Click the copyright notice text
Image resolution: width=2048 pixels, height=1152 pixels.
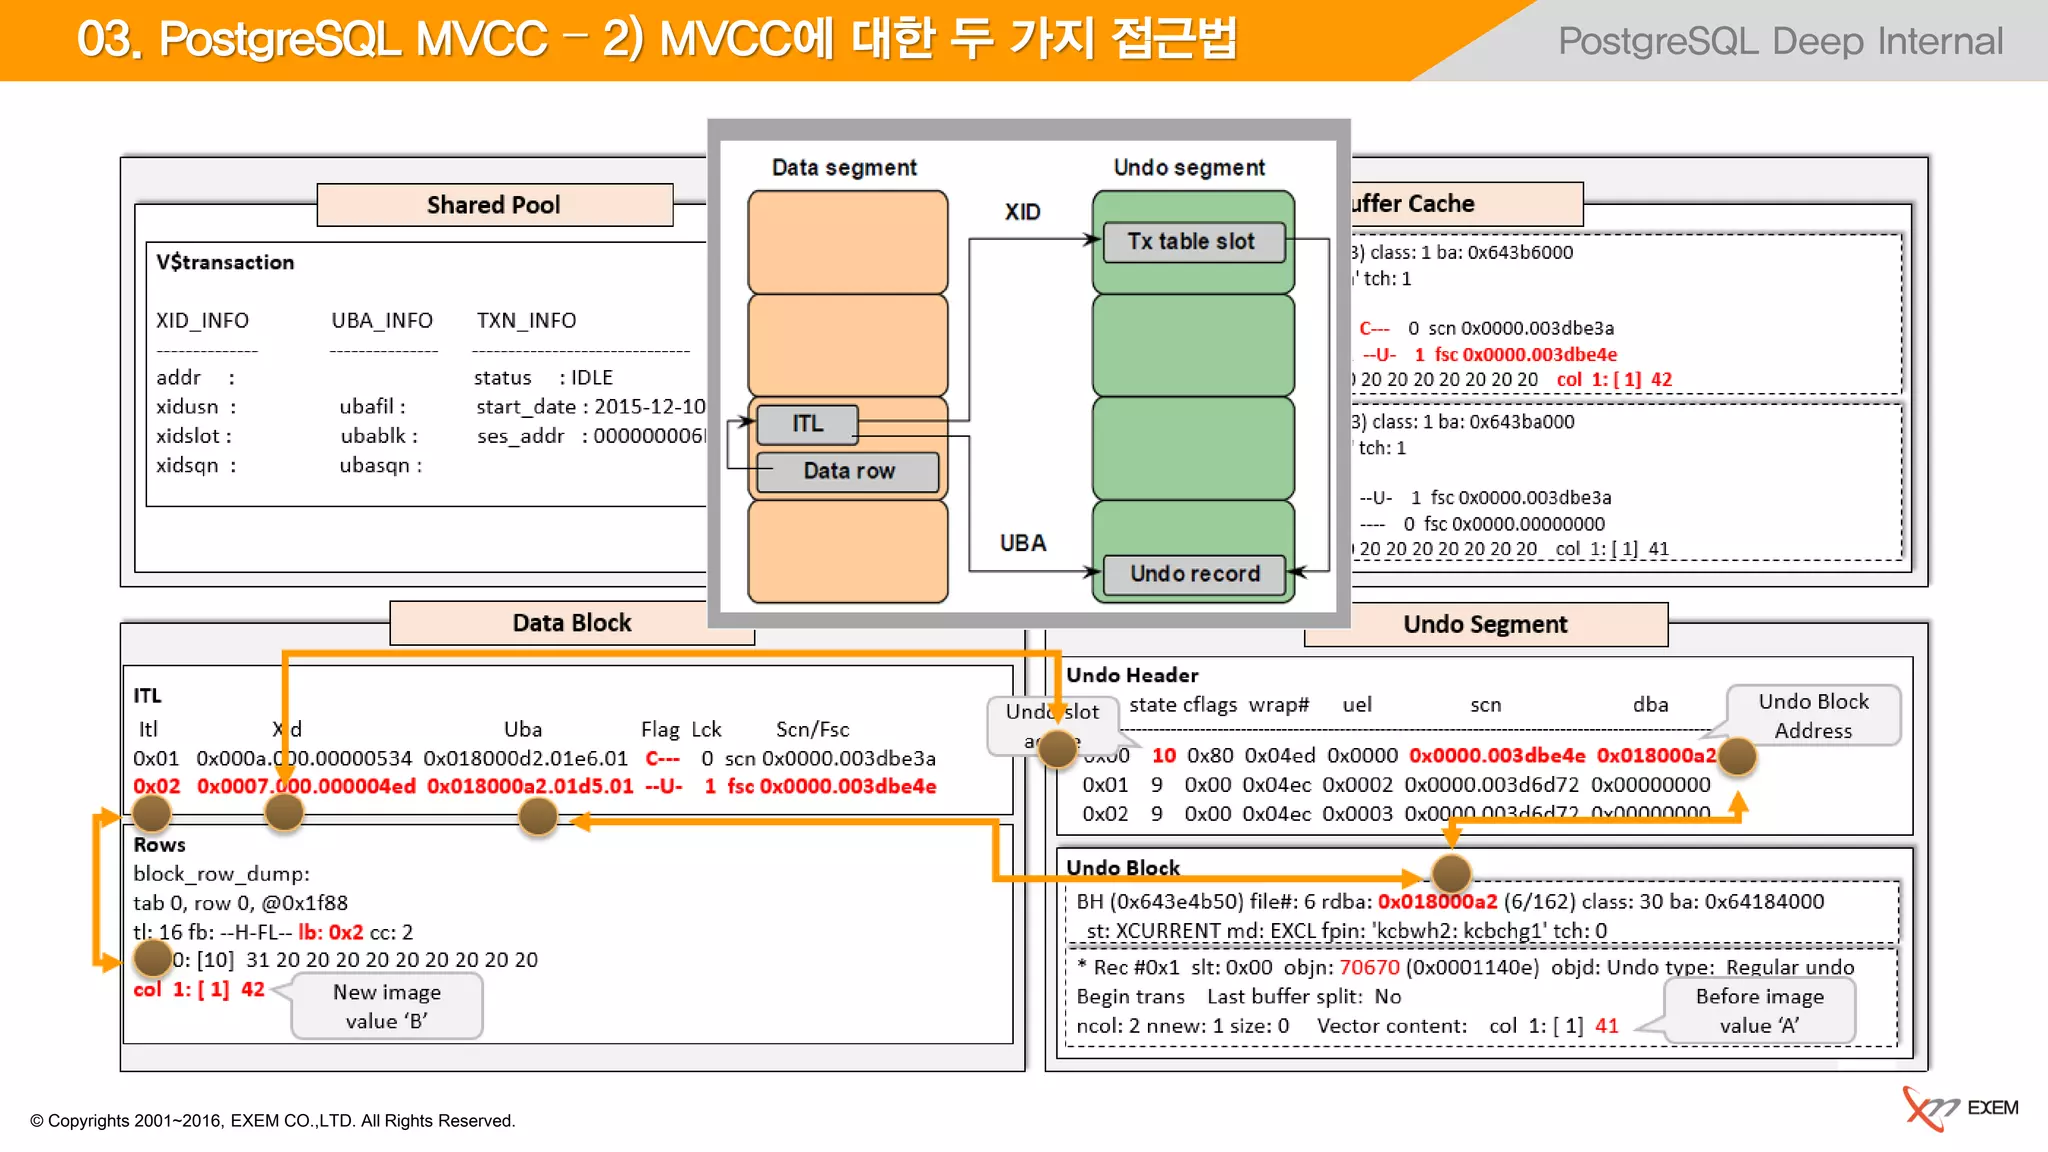pyautogui.click(x=272, y=1121)
